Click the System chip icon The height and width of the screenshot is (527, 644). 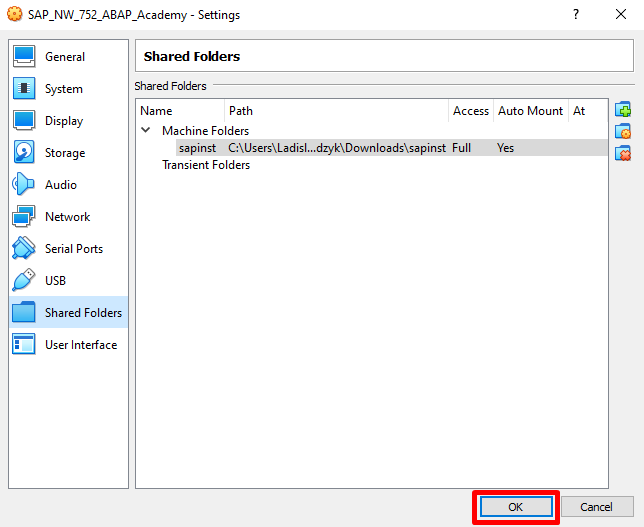(x=24, y=88)
